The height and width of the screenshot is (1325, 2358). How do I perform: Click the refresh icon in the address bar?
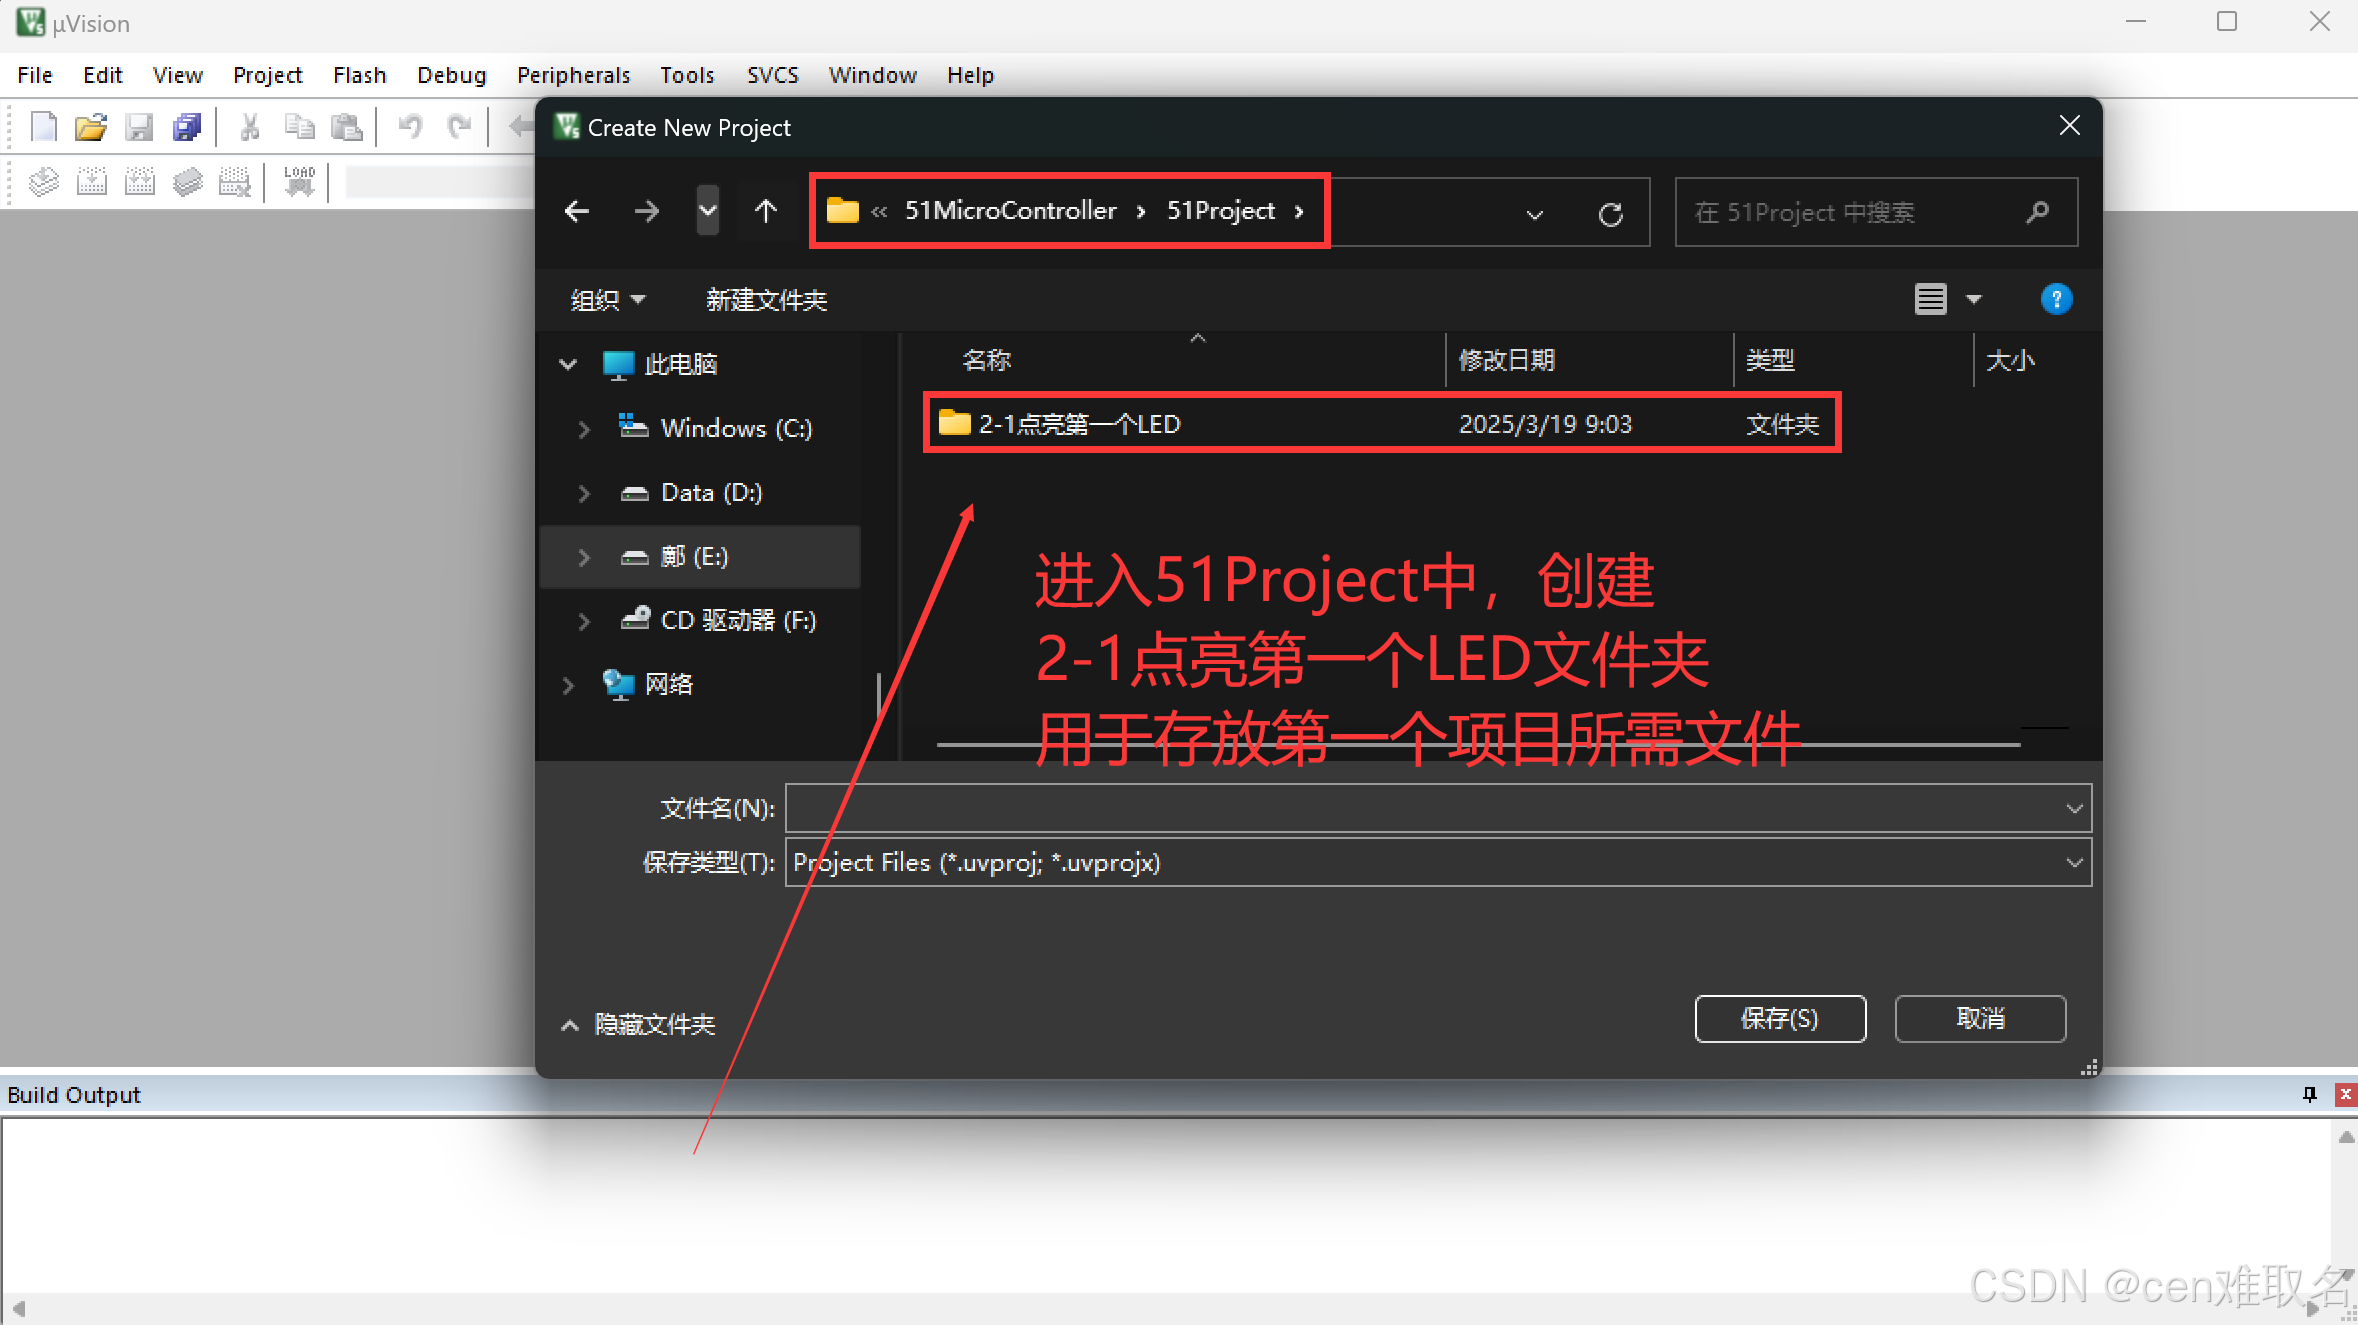1610,213
